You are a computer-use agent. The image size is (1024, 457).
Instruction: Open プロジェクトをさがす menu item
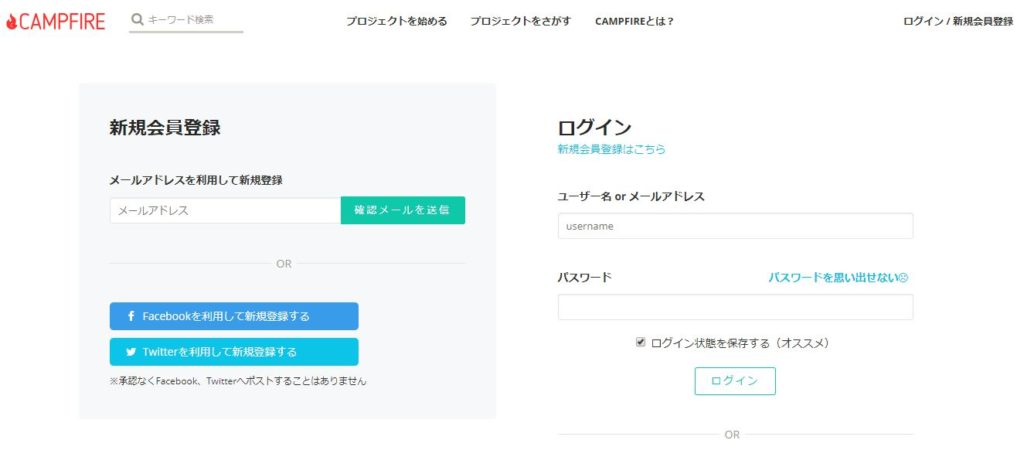[x=520, y=21]
